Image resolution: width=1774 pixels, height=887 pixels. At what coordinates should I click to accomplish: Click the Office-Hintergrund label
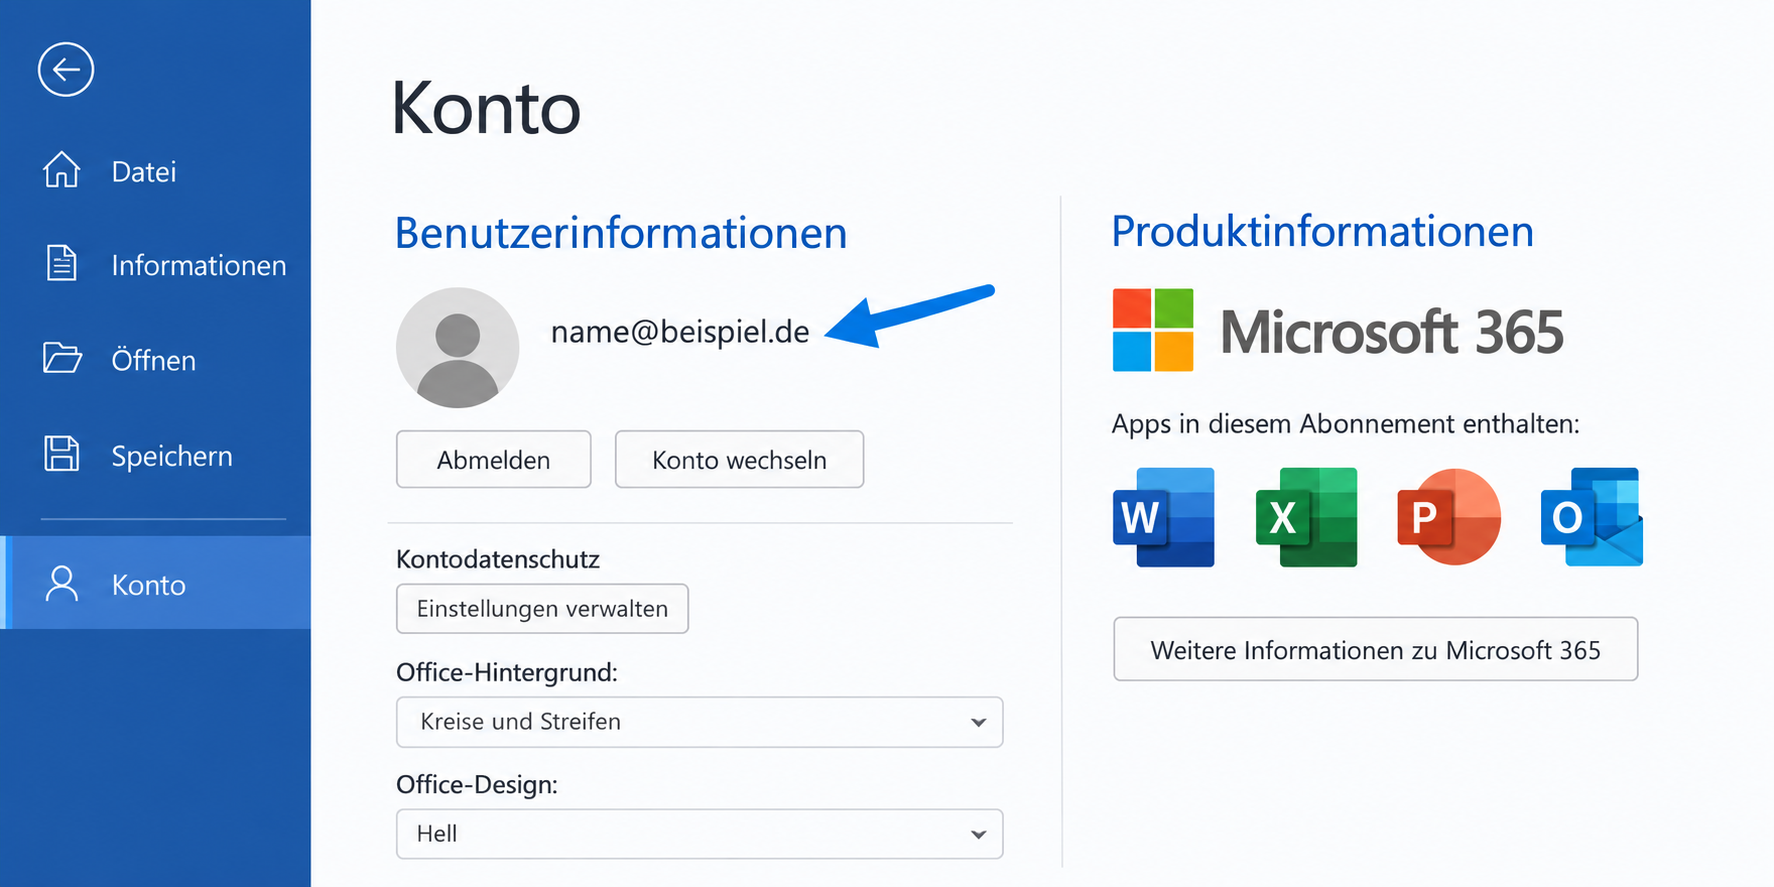[x=507, y=672]
